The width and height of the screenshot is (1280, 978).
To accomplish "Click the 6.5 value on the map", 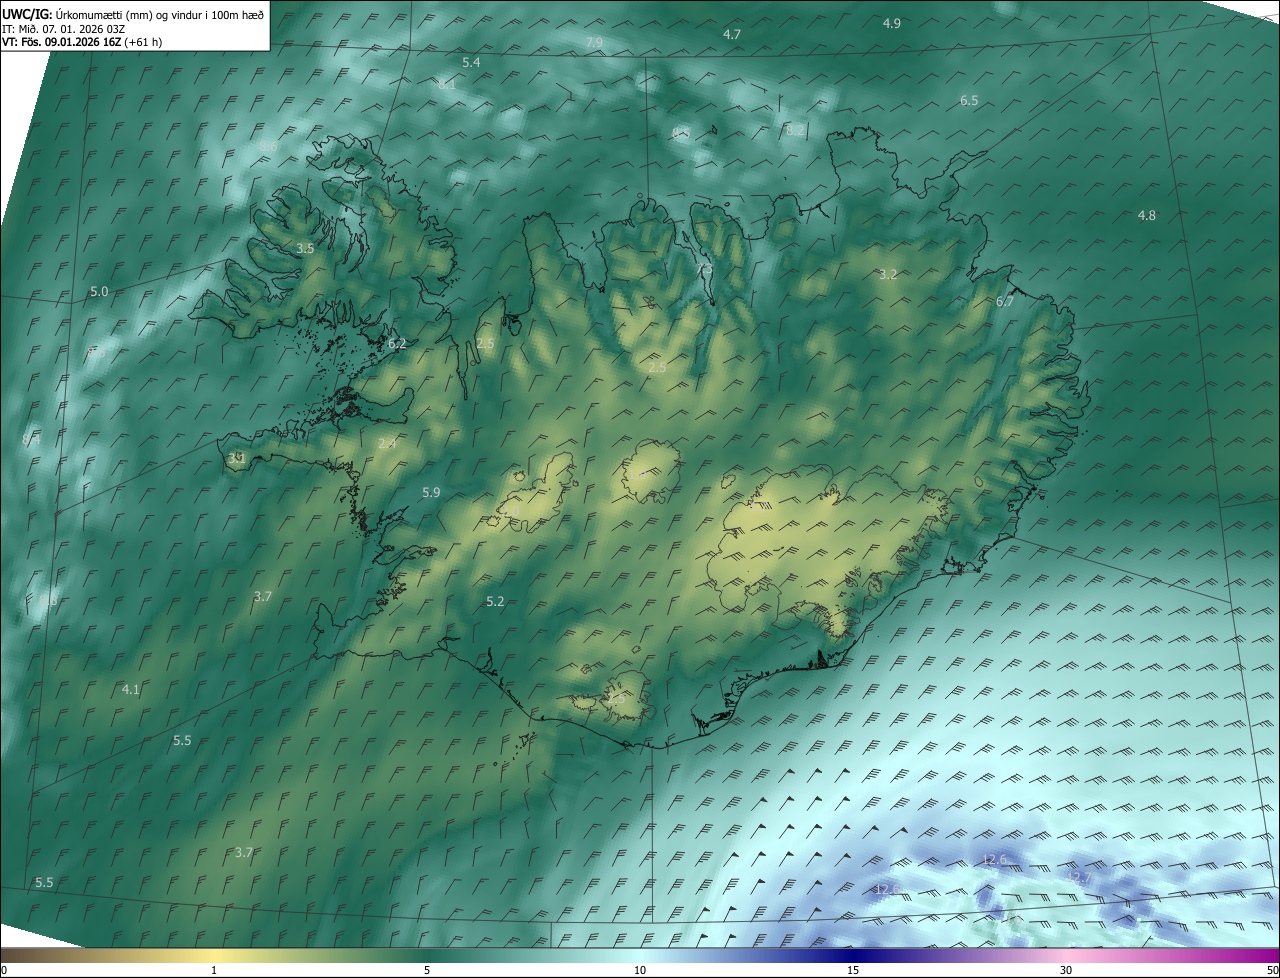I will pos(969,100).
